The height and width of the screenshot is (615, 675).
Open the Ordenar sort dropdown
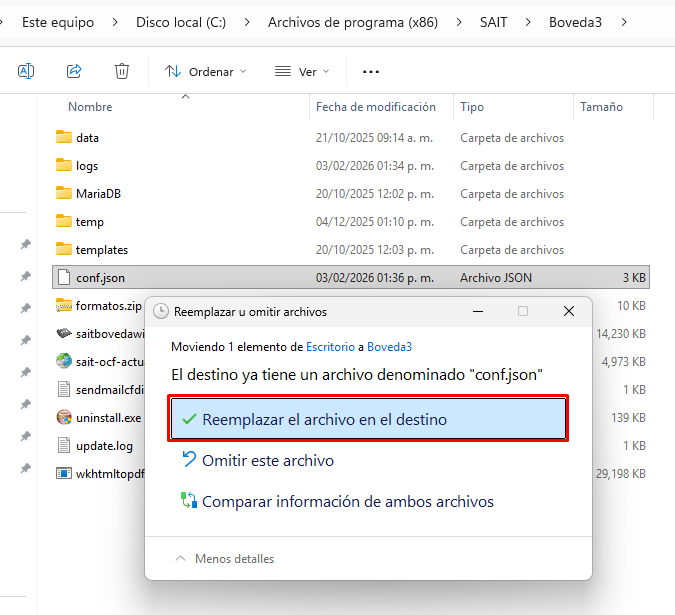tap(205, 72)
